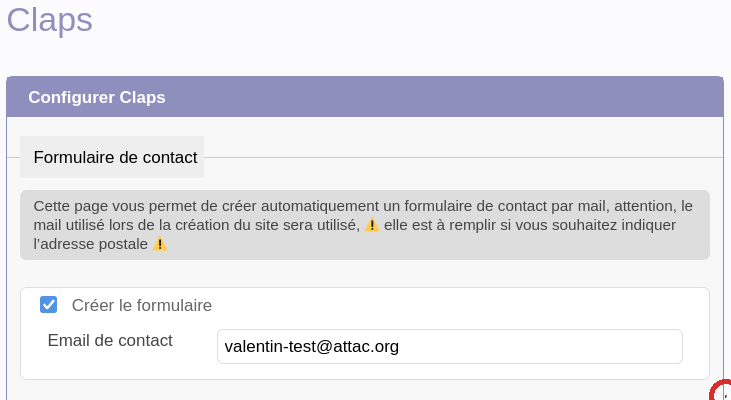Click the warning icon after "sera utilisé"
This screenshot has height=400, width=731.
(372, 225)
